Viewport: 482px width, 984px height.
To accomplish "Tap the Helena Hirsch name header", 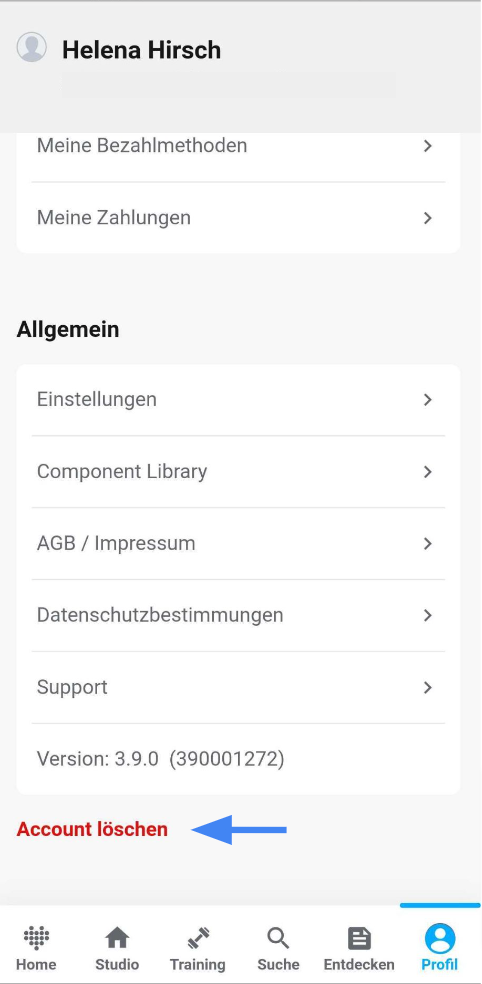I will (x=141, y=50).
